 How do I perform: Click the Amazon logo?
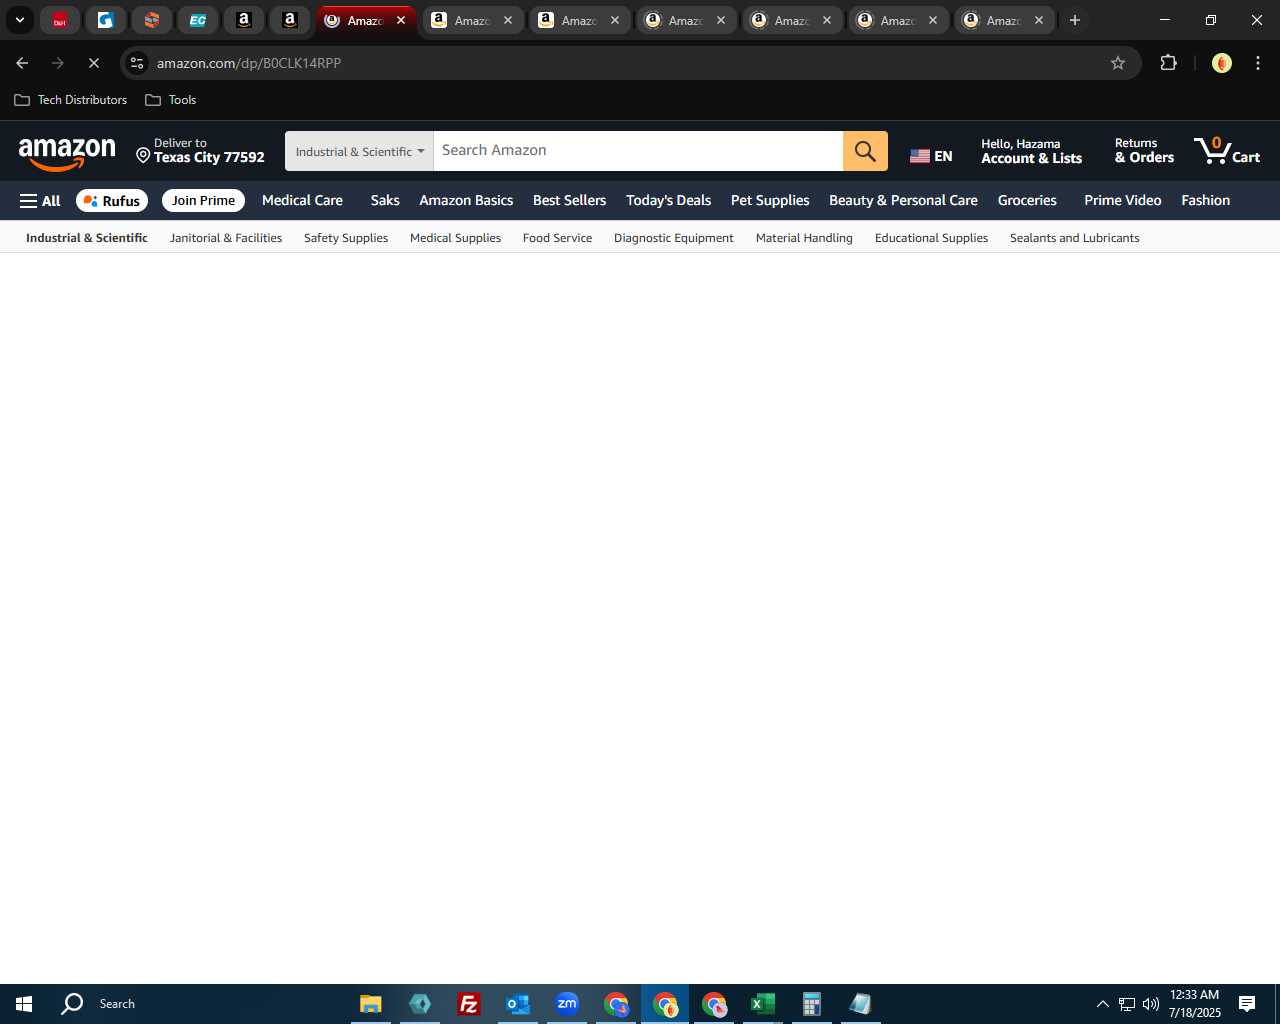click(x=67, y=153)
